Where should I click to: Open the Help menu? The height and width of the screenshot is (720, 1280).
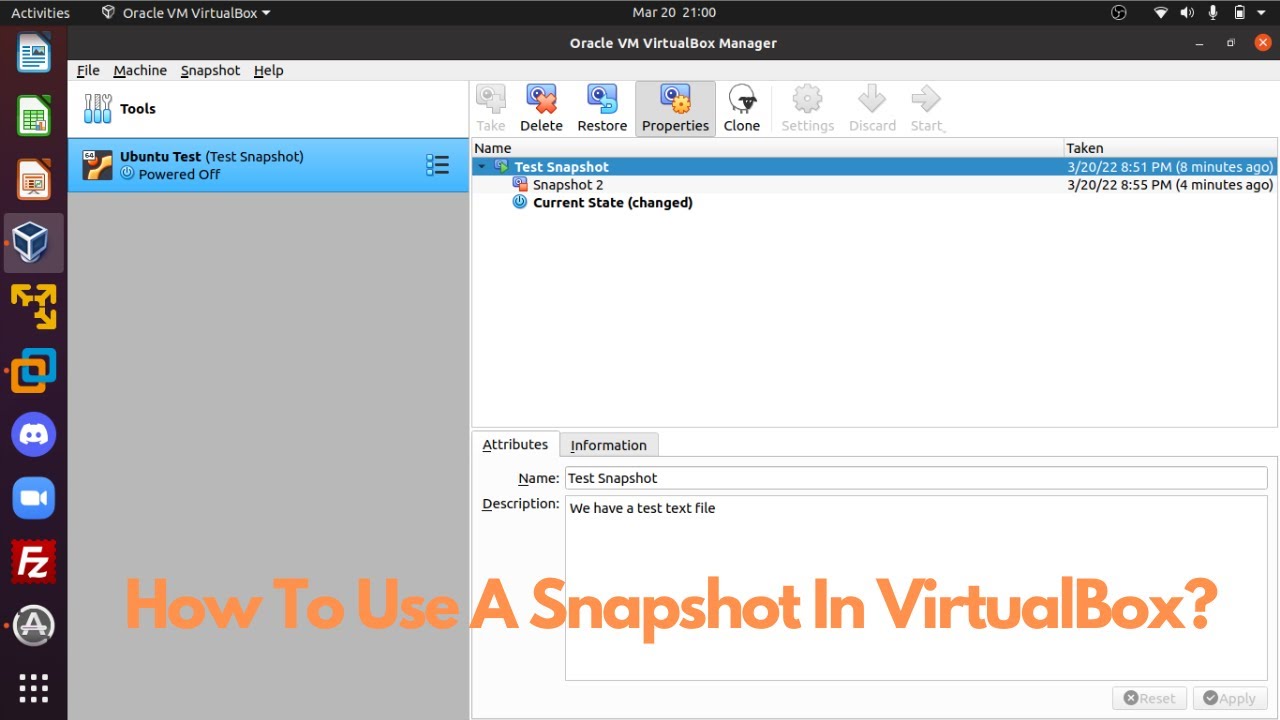click(268, 71)
